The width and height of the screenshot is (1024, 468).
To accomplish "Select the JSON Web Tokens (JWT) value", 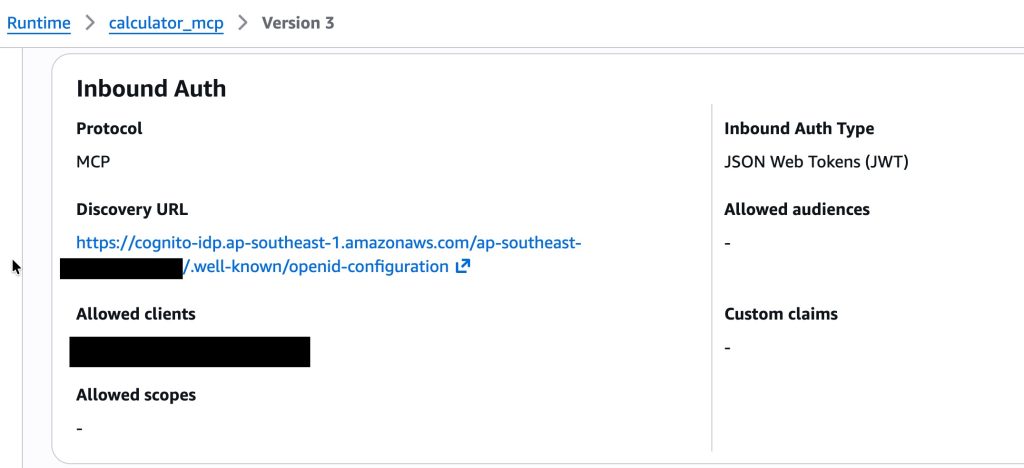I will pos(816,161).
